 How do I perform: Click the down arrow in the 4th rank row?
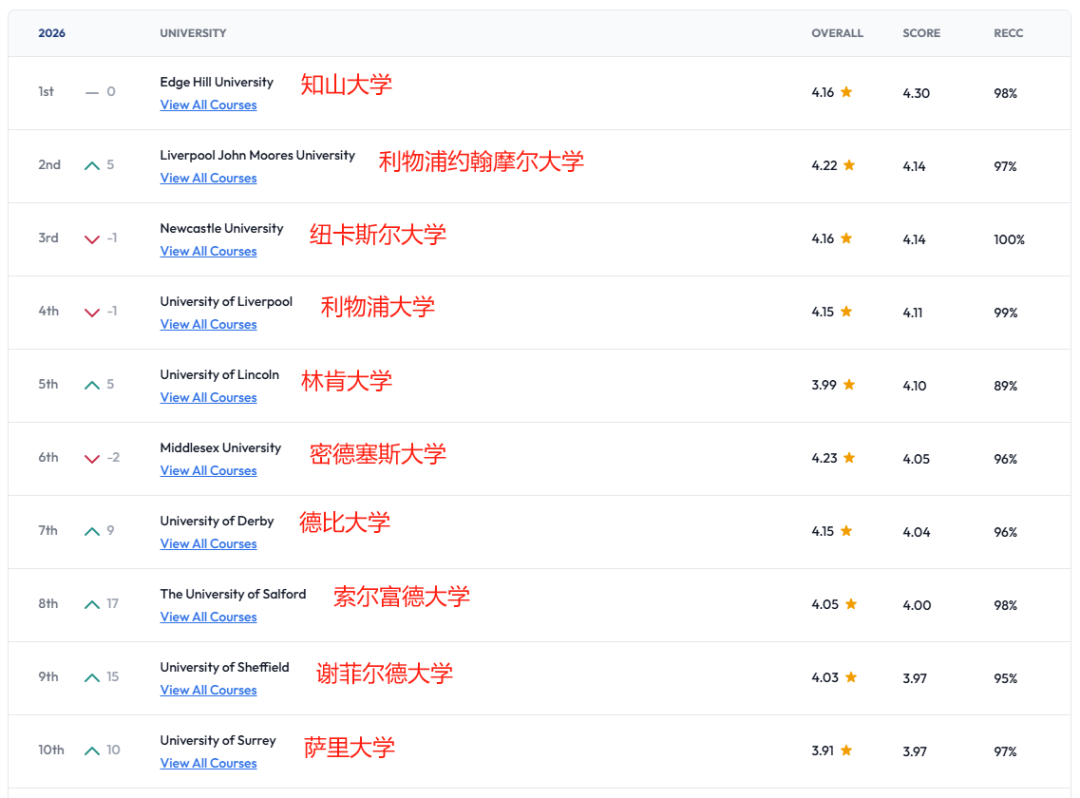click(92, 312)
